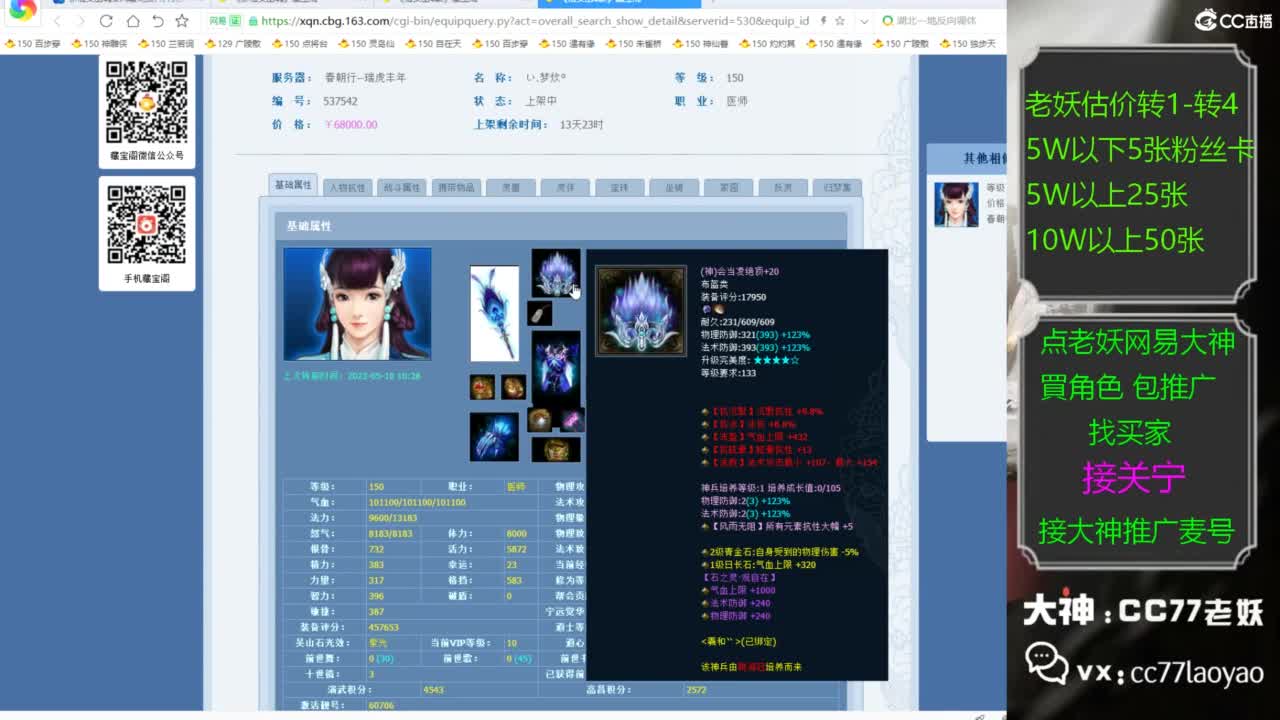Switch to the 战斗属性 tab
Viewport: 1280px width, 720px height.
[x=401, y=187]
